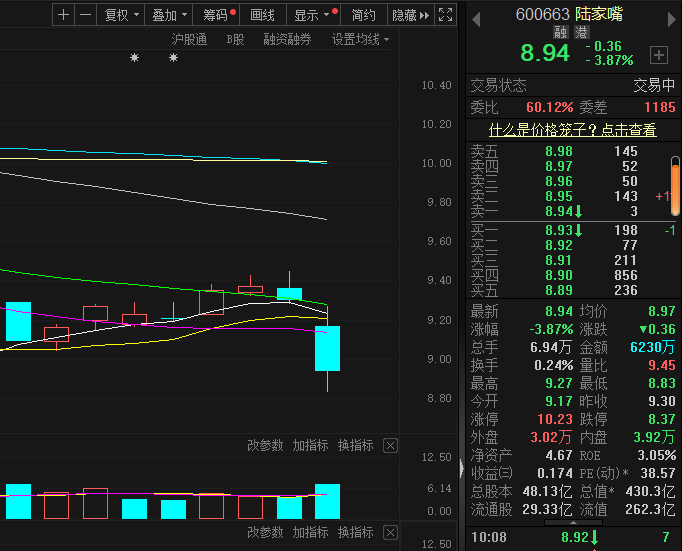682x551 pixels.
Task: Click the plus zoom-in chart button
Action: [x=64, y=15]
